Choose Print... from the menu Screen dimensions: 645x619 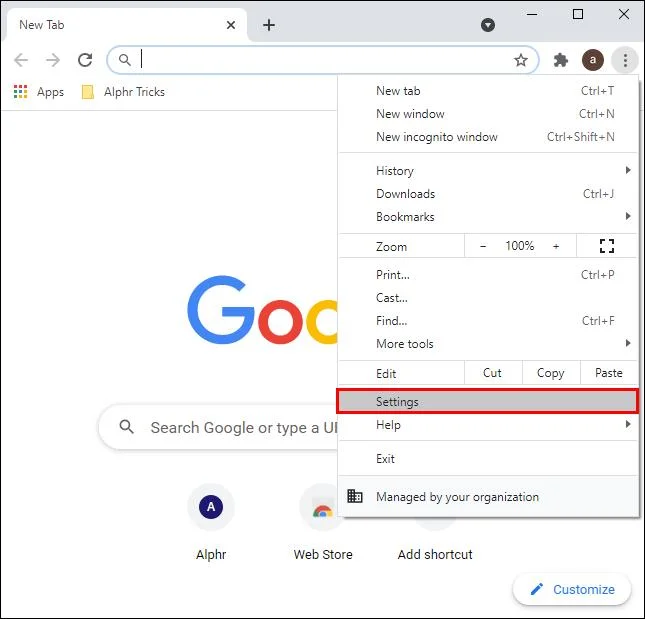pyautogui.click(x=488, y=274)
